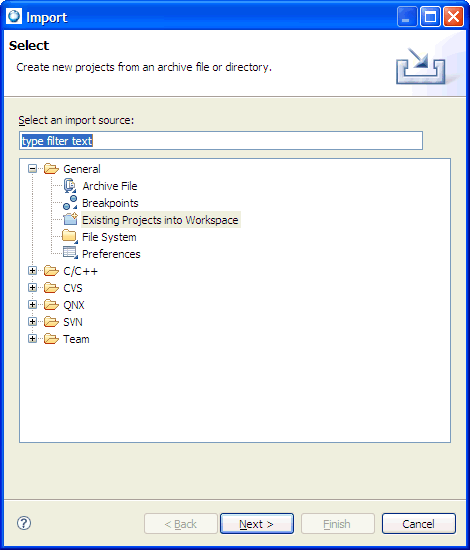
Task: Click the Breakpoints import icon
Action: pos(70,203)
